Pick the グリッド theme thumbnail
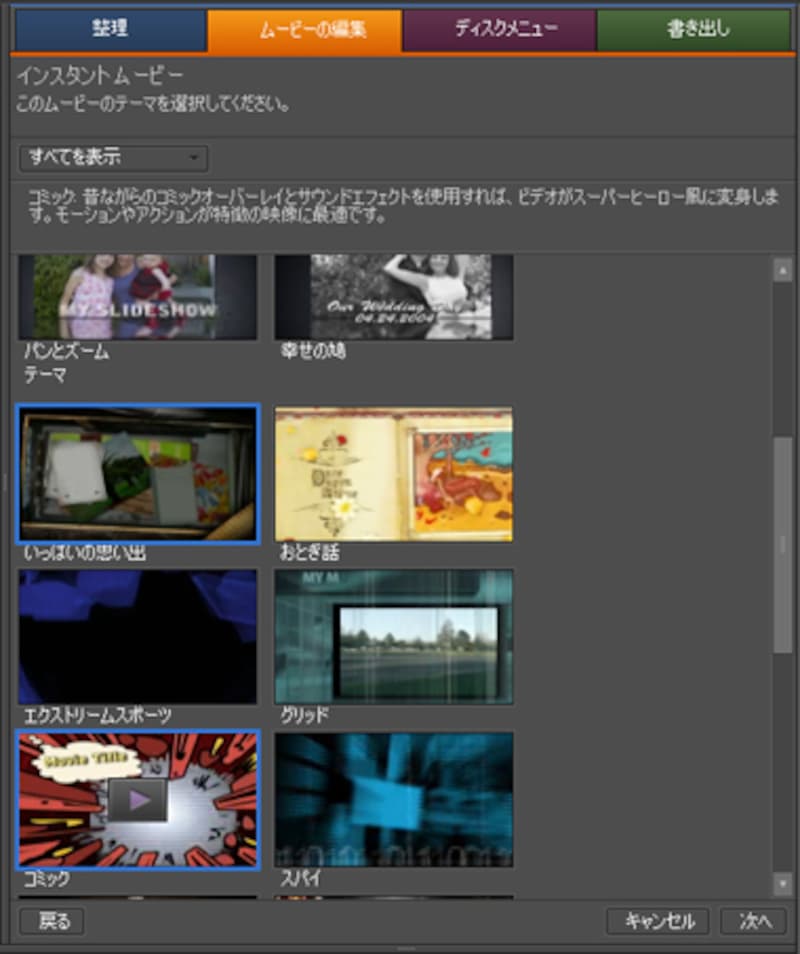 [x=394, y=636]
